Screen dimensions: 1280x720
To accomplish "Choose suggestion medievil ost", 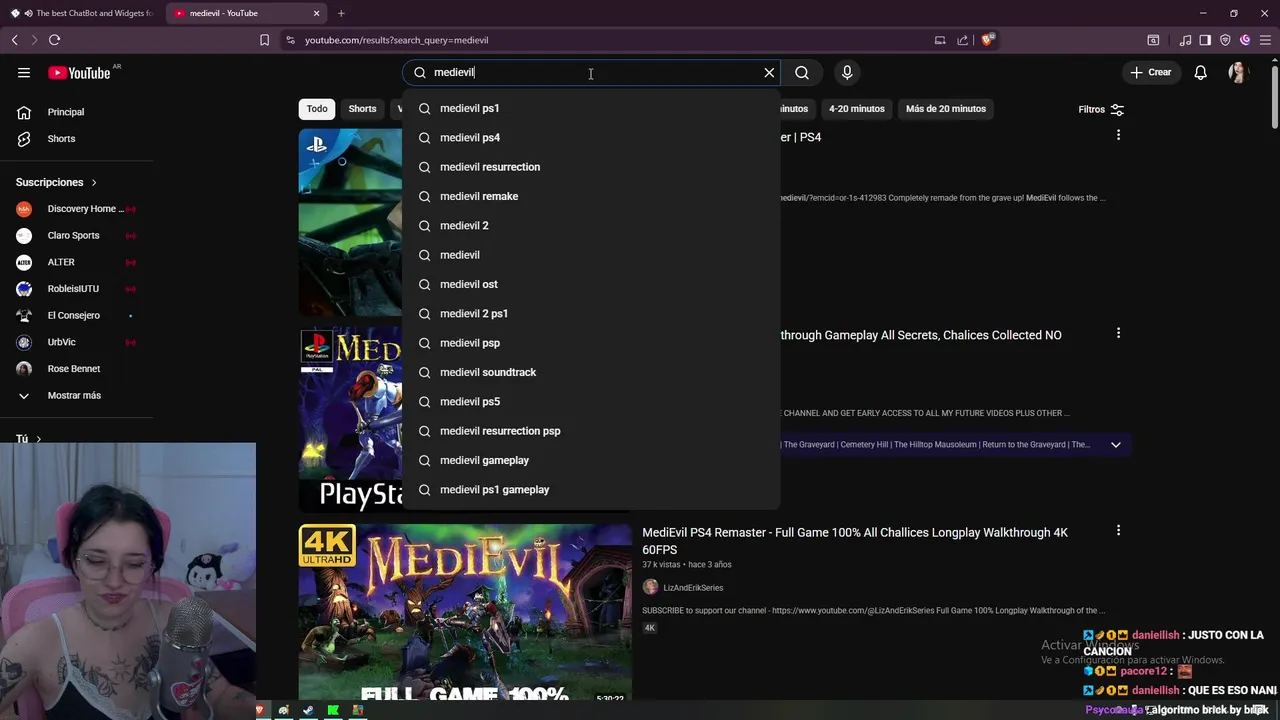I will point(590,284).
